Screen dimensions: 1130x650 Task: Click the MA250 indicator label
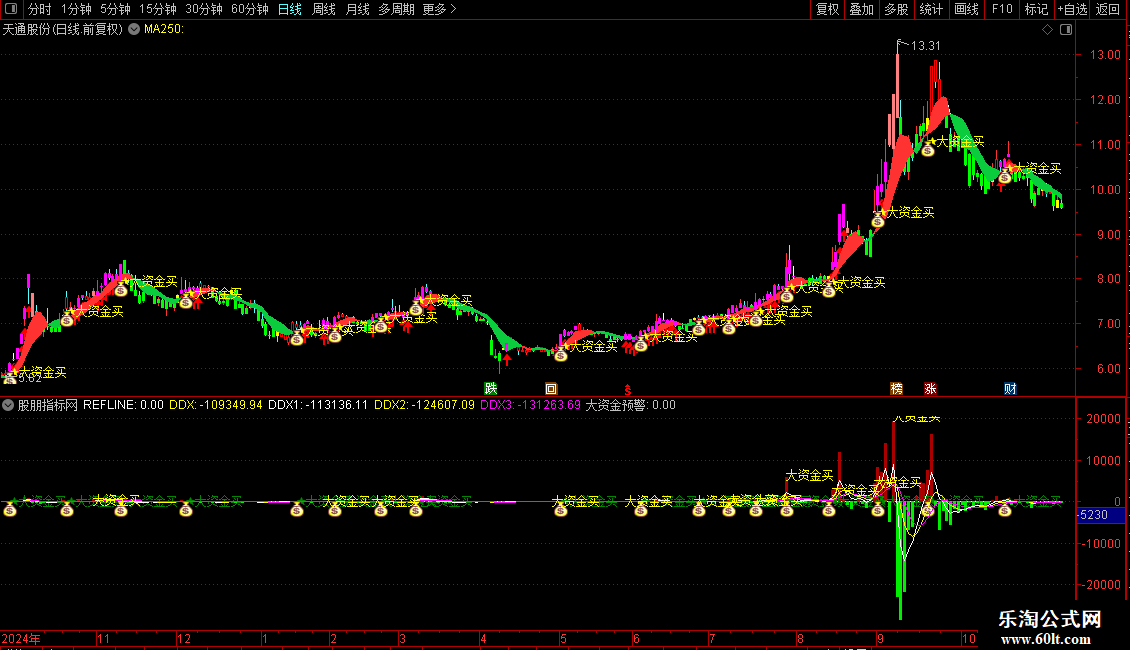(164, 29)
